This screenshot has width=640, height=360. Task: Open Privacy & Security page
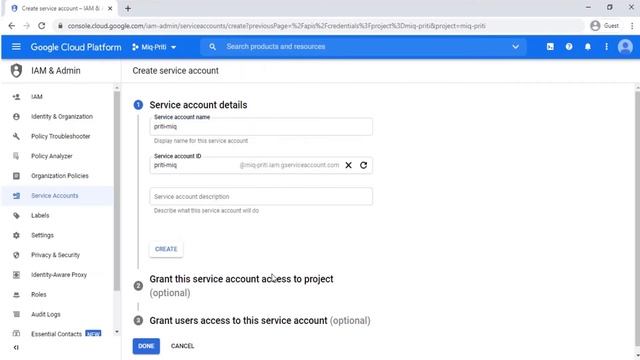pyautogui.click(x=56, y=255)
